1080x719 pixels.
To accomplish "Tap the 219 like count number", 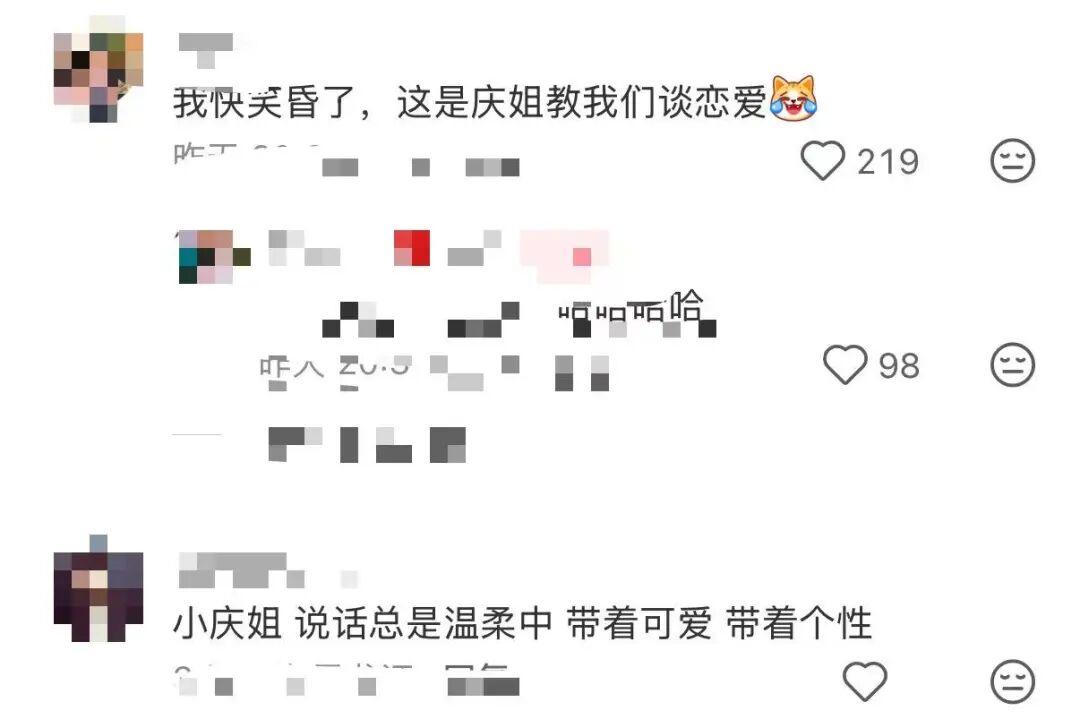I will pyautogui.click(x=888, y=162).
